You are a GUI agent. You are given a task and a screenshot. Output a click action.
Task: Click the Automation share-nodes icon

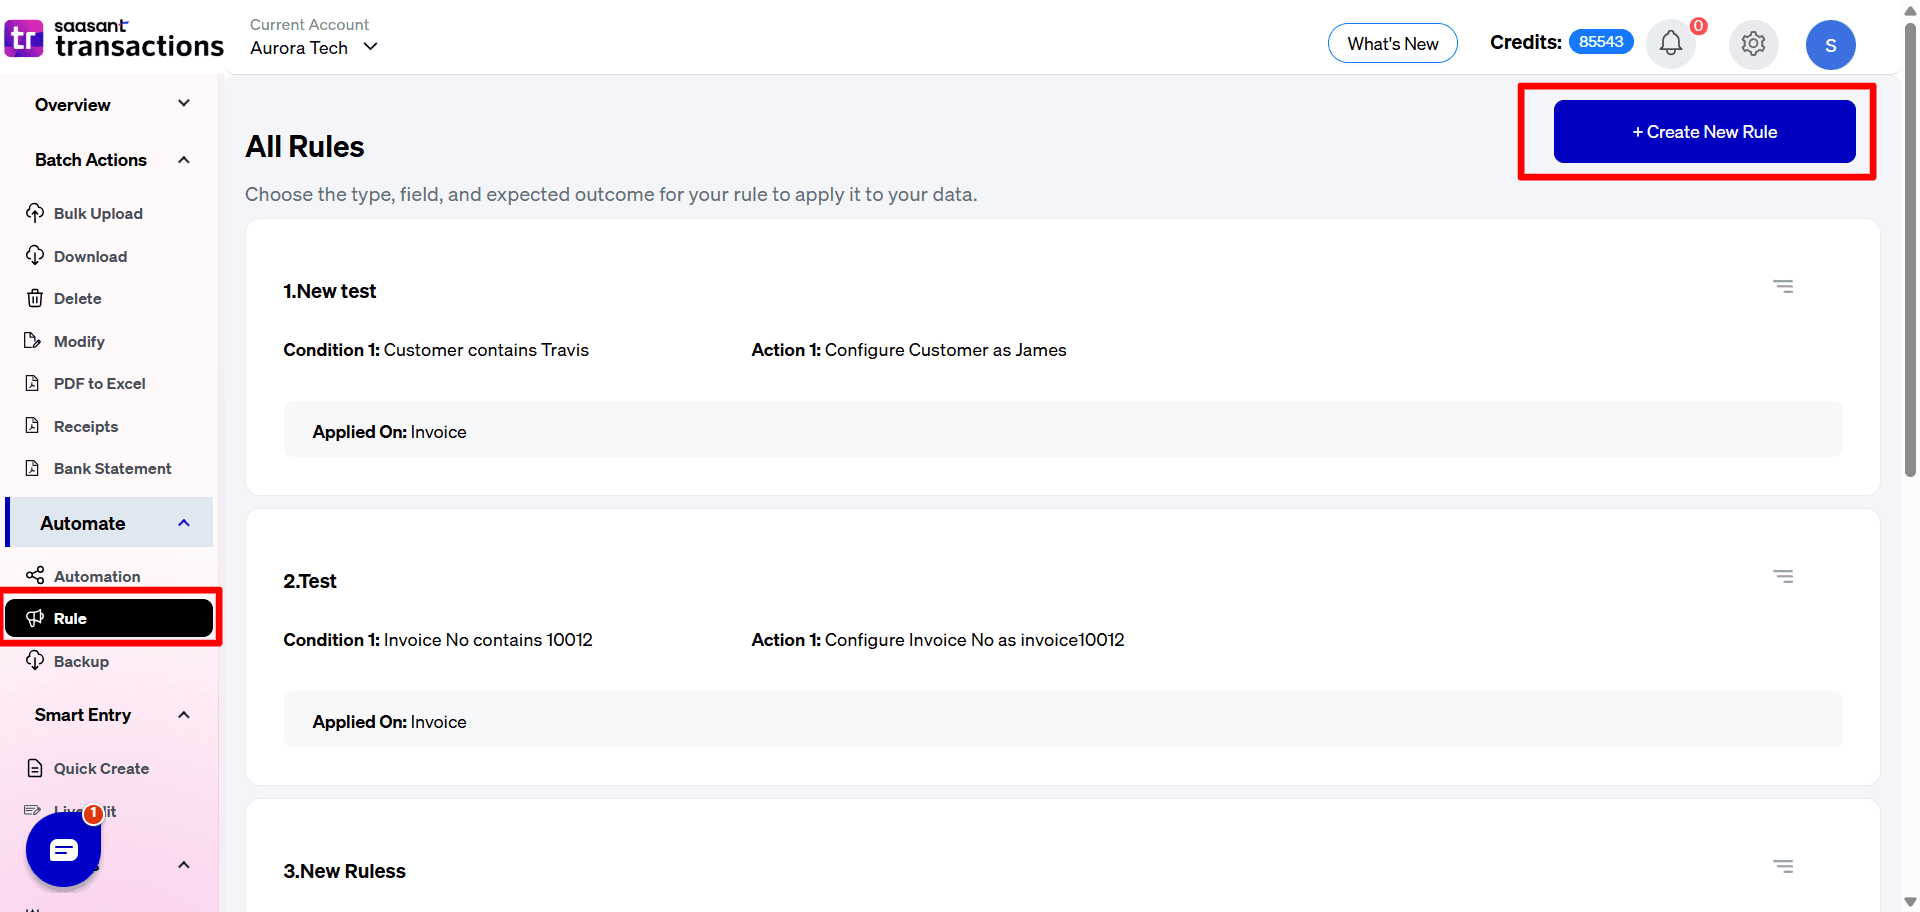[x=35, y=575]
